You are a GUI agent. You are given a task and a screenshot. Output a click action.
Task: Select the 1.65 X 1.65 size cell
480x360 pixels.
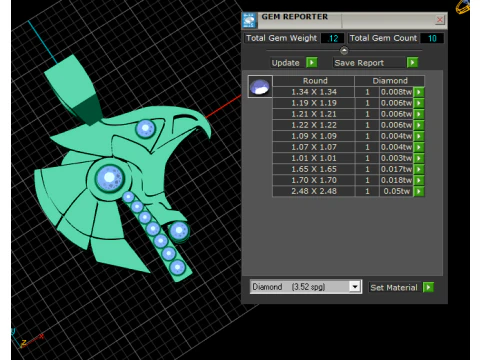(314, 169)
